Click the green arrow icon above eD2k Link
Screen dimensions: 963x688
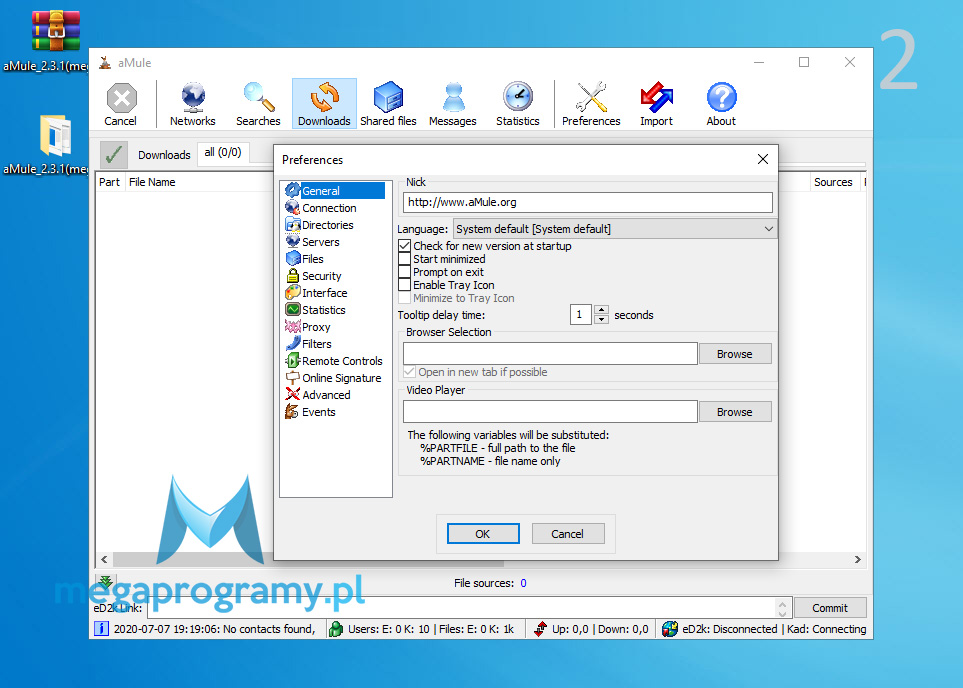coord(106,582)
